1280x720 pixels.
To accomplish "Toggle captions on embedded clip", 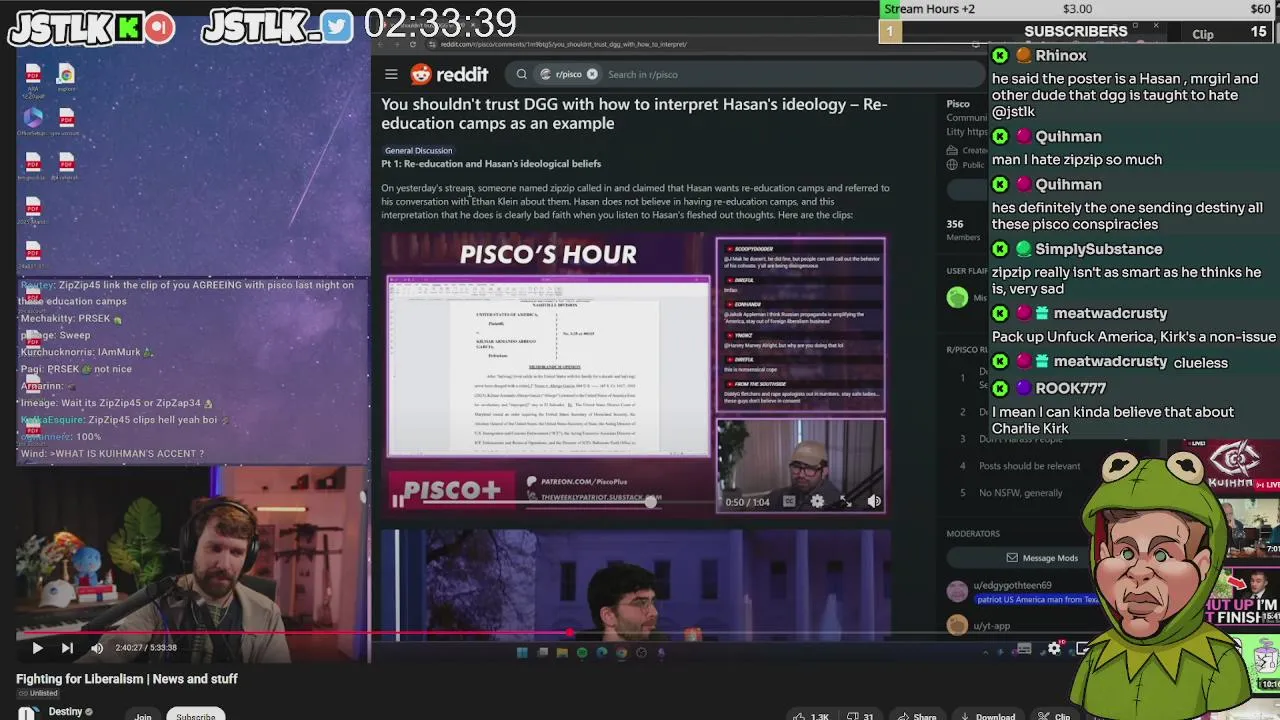I will click(x=789, y=502).
